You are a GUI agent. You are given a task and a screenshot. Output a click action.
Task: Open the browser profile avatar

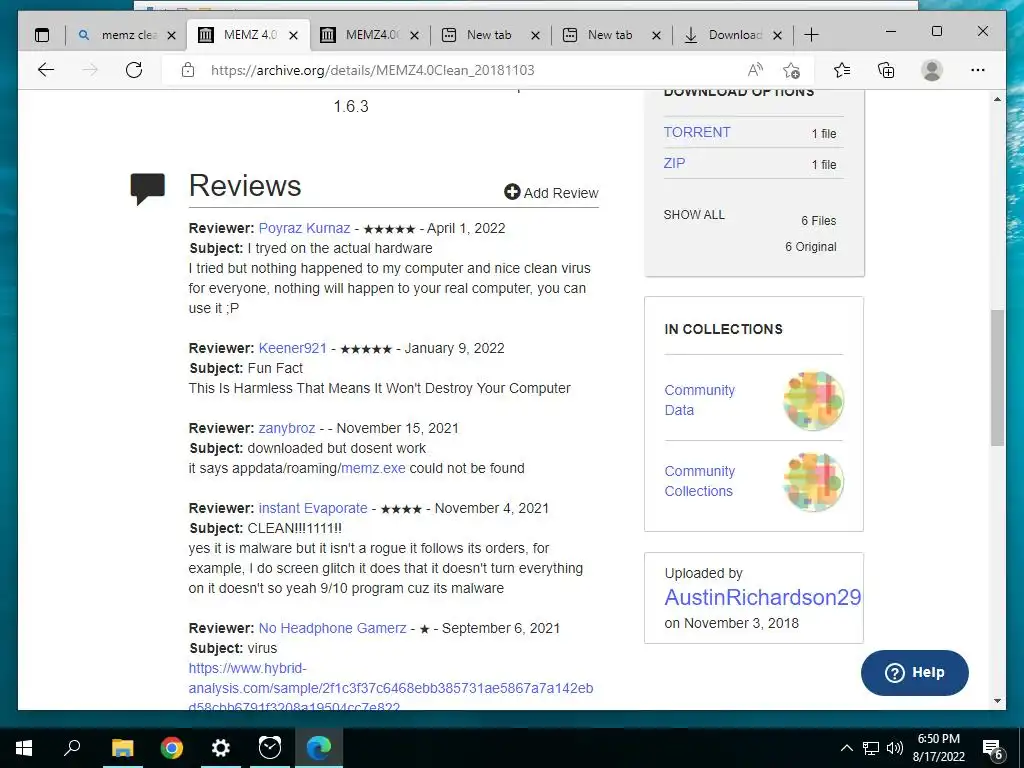pos(932,70)
